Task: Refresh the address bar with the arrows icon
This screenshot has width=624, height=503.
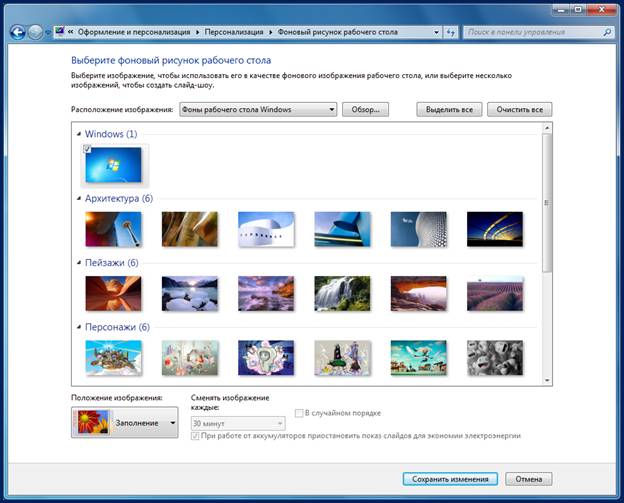Action: [450, 32]
